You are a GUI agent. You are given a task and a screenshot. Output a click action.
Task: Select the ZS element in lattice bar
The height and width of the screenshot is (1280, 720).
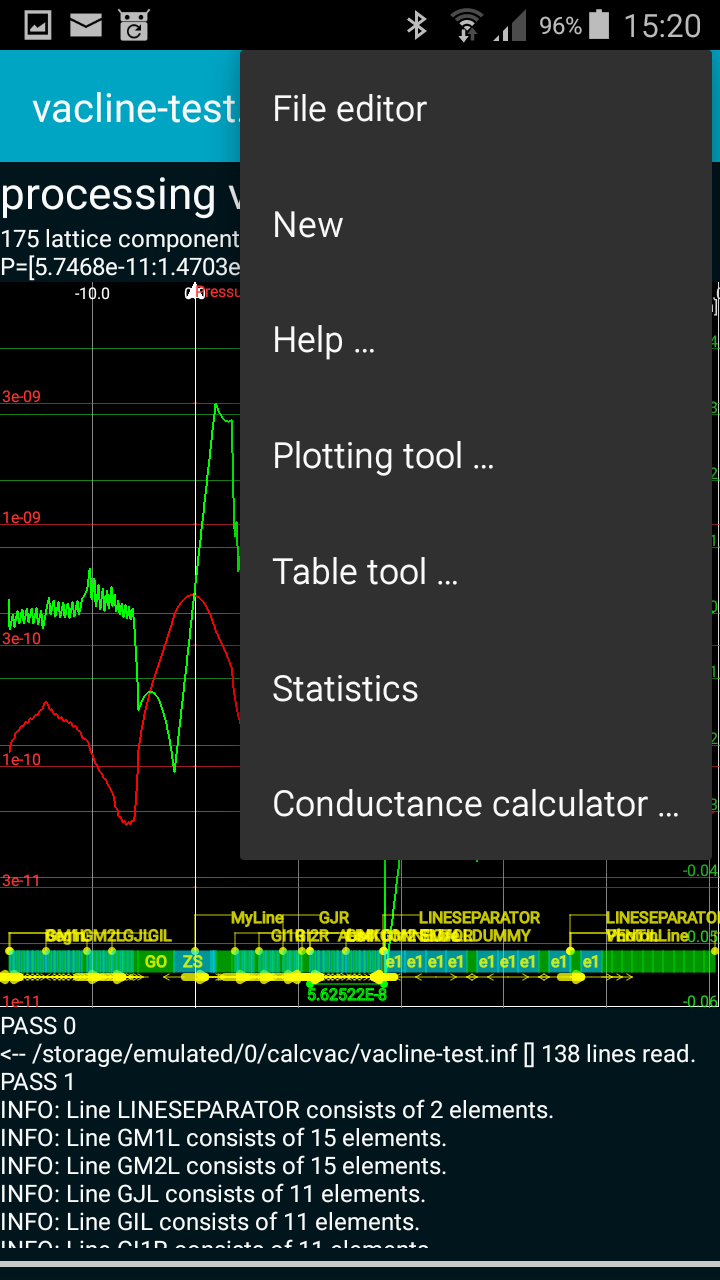pos(192,962)
